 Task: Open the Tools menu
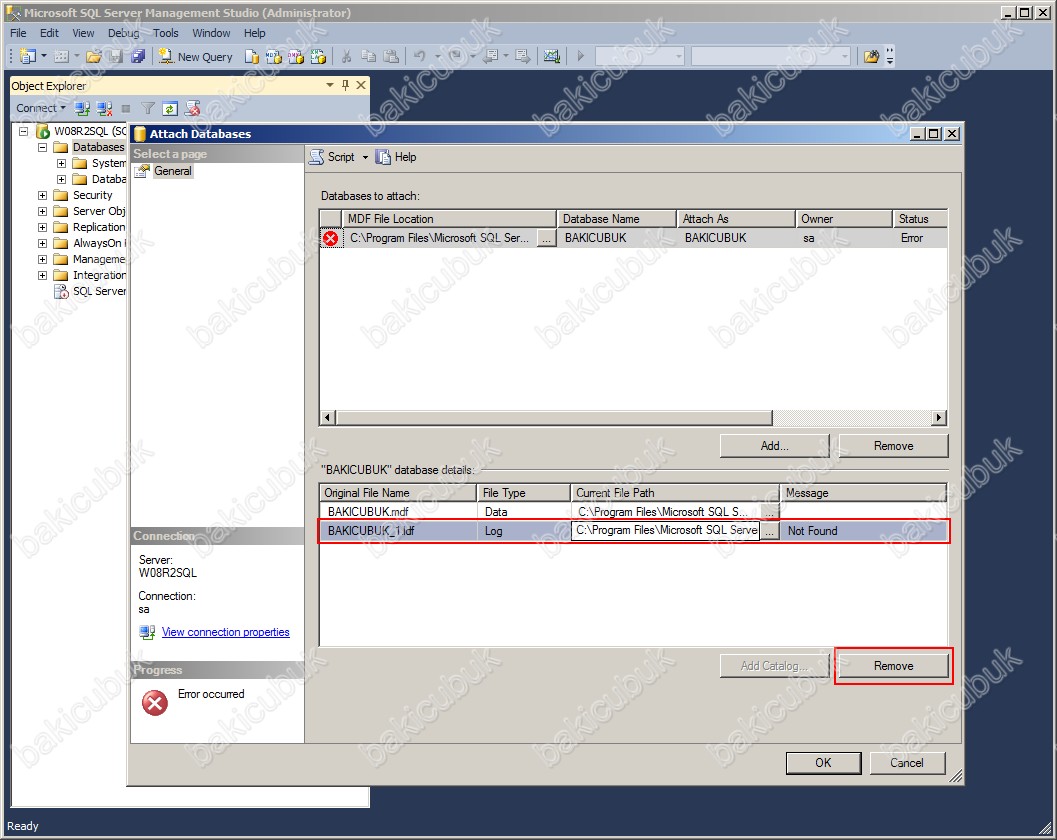coord(166,33)
